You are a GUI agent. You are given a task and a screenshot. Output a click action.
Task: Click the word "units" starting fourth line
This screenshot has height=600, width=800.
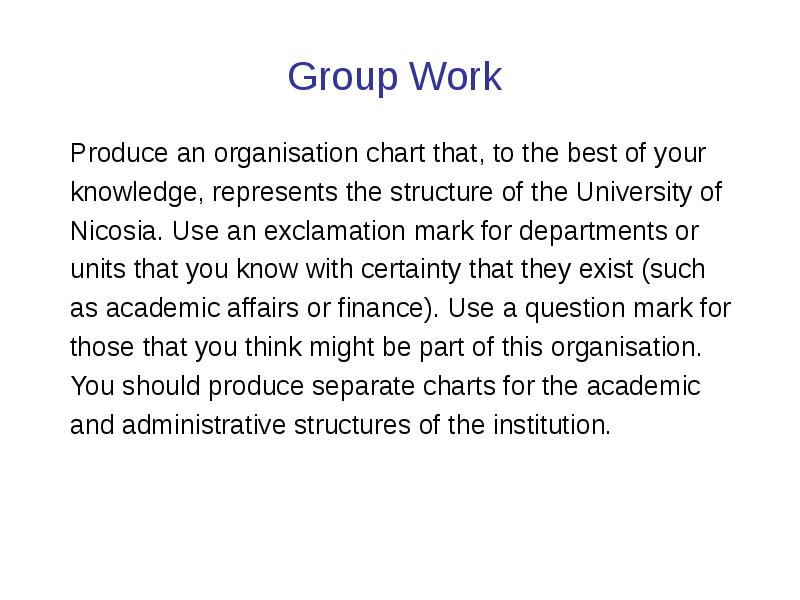click(92, 270)
